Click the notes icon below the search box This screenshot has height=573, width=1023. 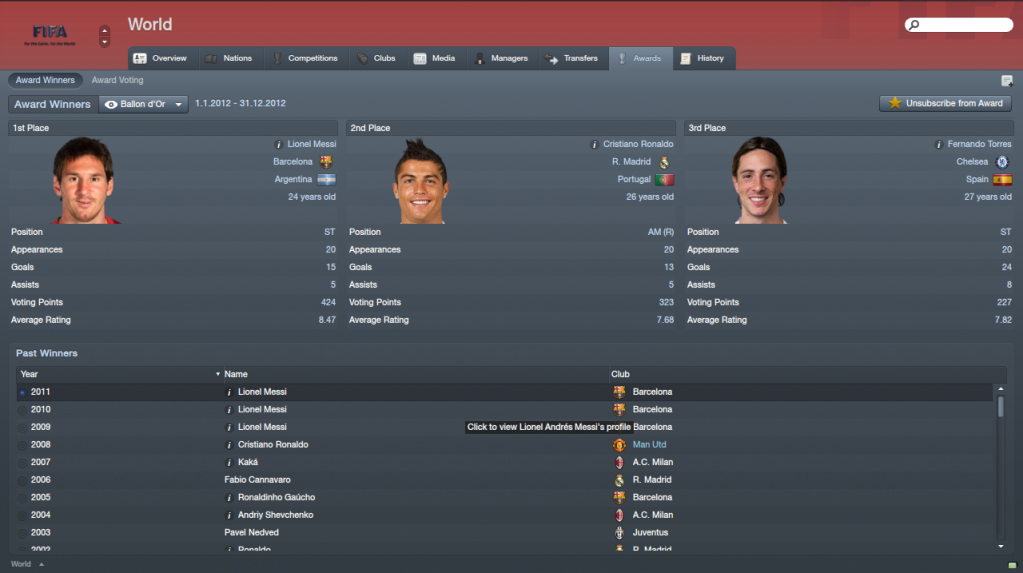point(1007,81)
